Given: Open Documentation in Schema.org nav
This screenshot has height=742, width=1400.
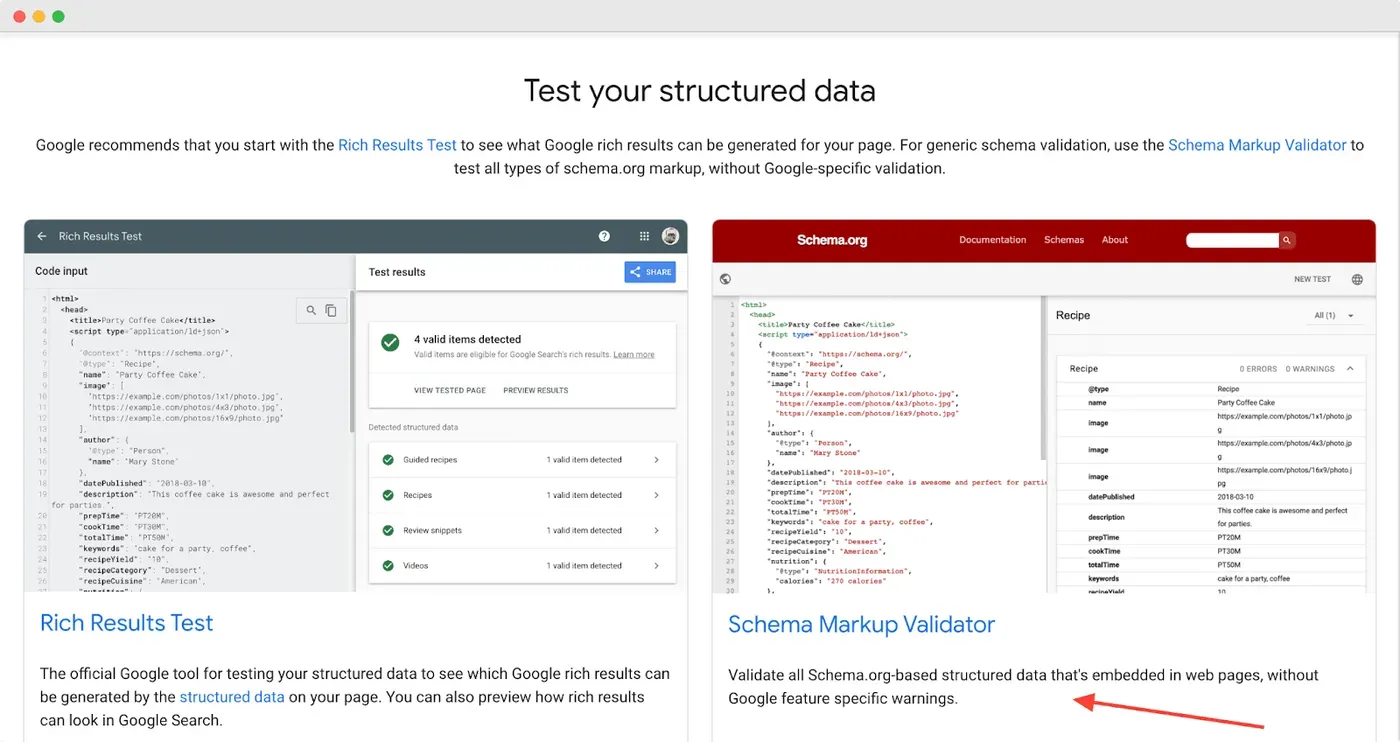Looking at the screenshot, I should 992,240.
